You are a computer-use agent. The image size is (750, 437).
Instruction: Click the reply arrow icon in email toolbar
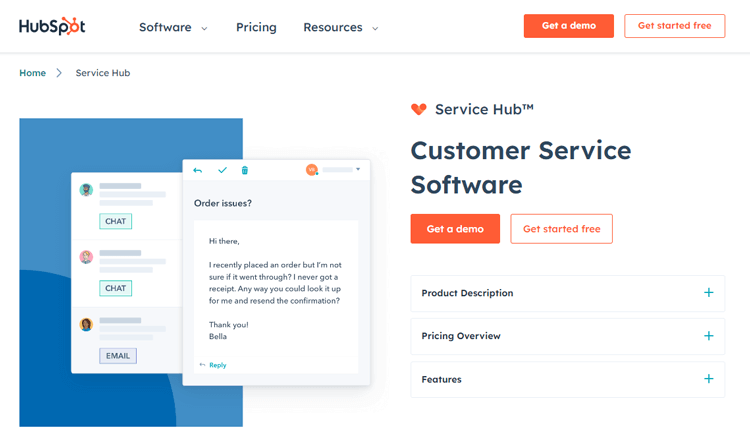(198, 170)
